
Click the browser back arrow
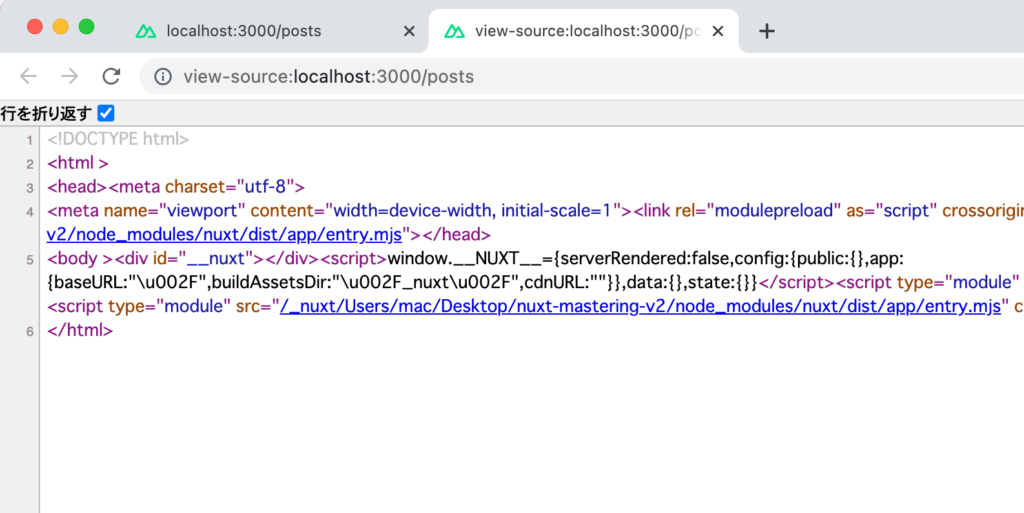point(28,77)
